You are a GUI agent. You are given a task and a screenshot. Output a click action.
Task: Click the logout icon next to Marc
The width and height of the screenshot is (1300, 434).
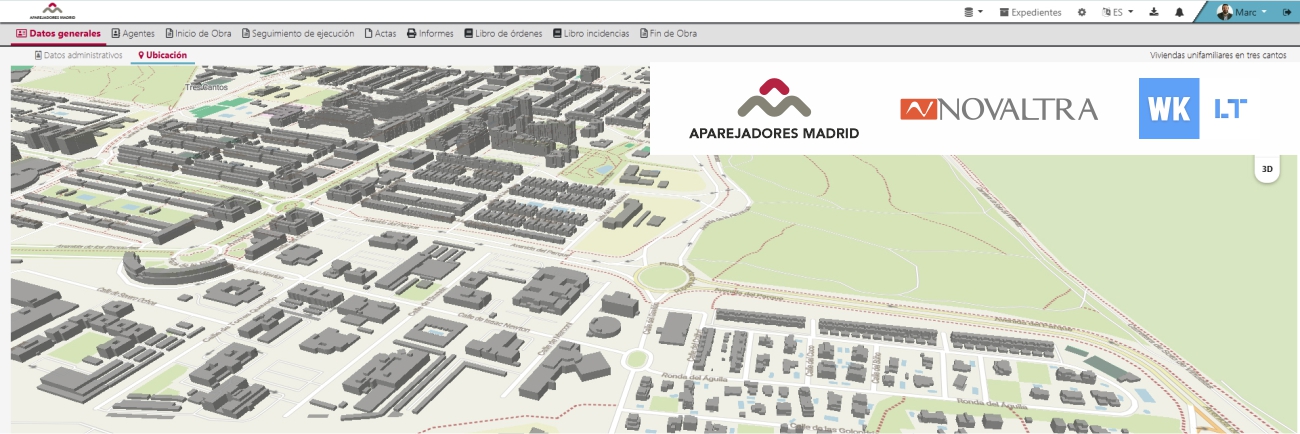coord(1286,12)
